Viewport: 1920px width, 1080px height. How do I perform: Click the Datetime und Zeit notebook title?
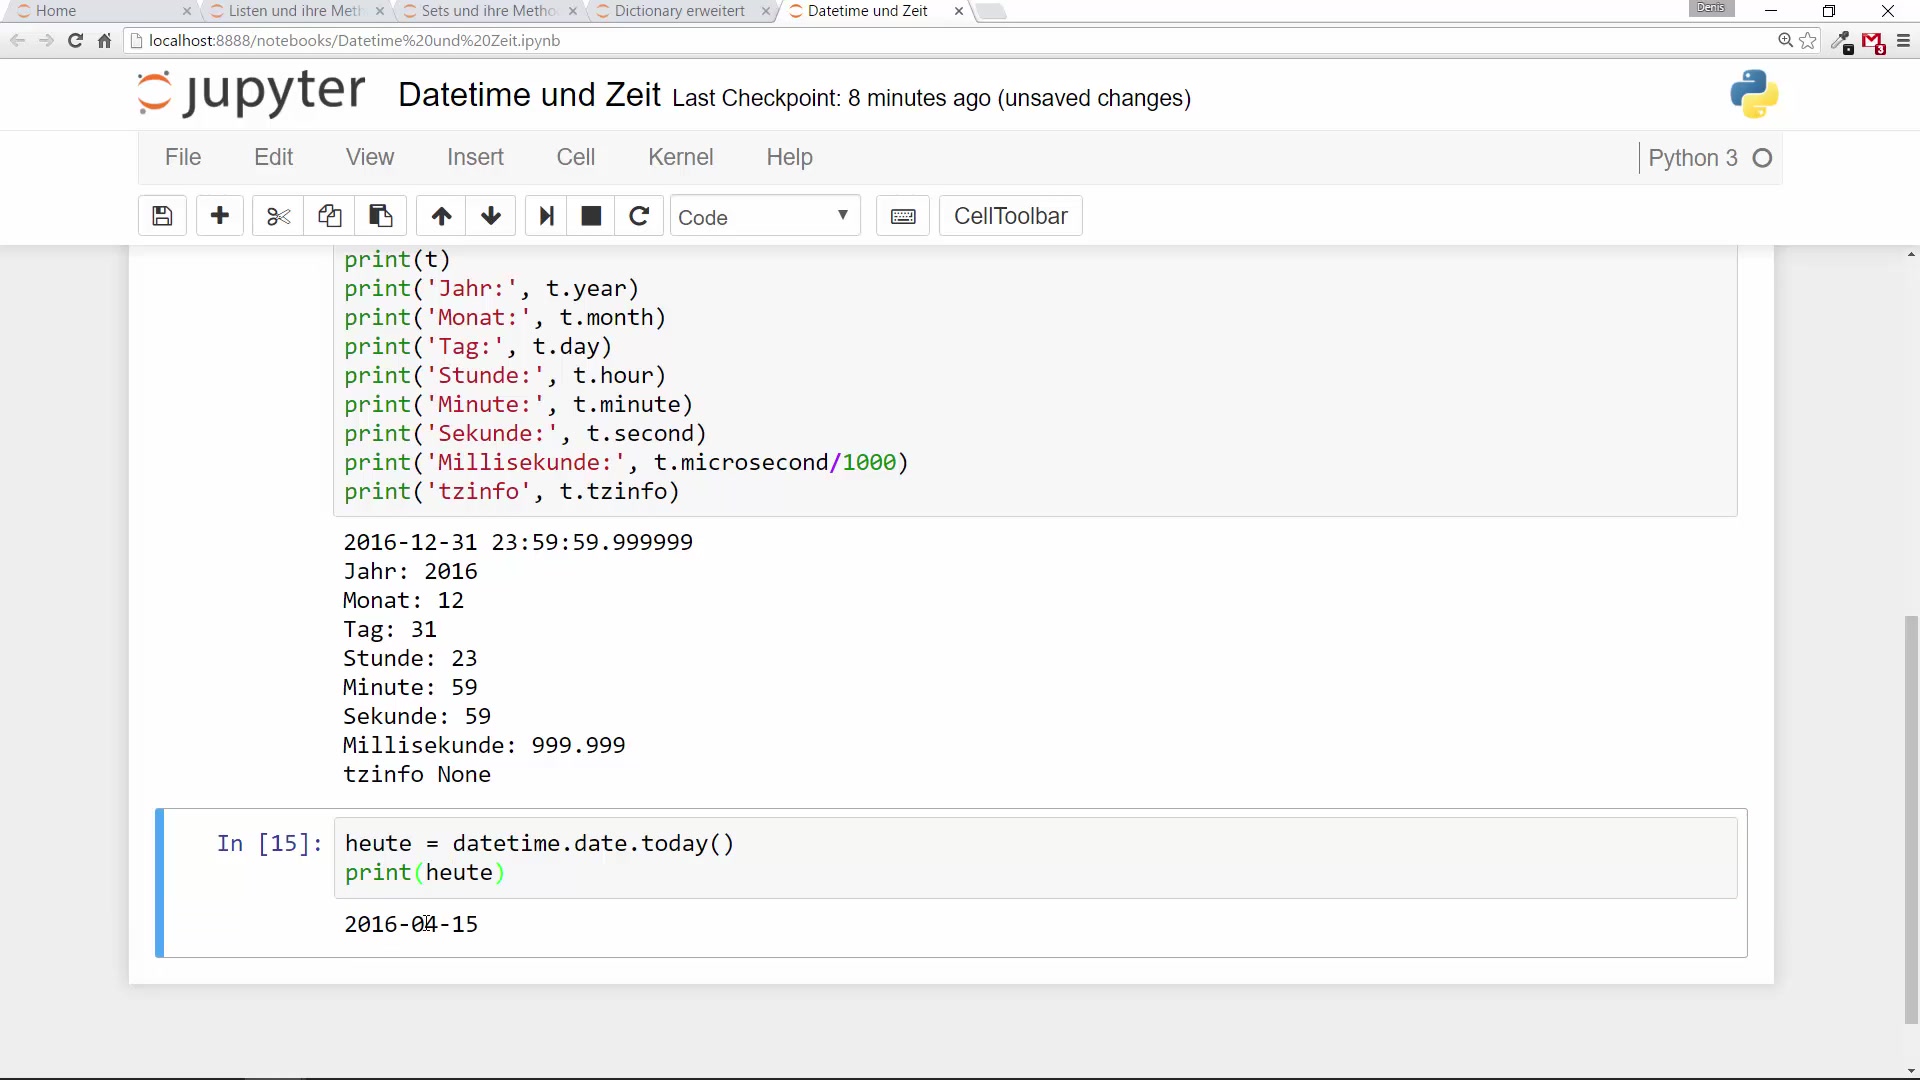[x=529, y=95]
